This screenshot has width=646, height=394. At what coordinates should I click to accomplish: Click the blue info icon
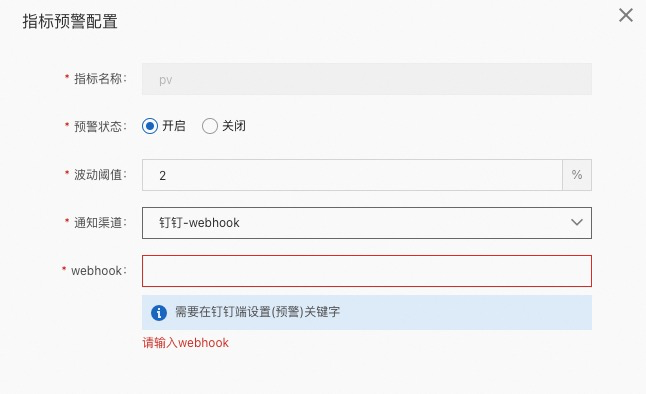tap(159, 312)
